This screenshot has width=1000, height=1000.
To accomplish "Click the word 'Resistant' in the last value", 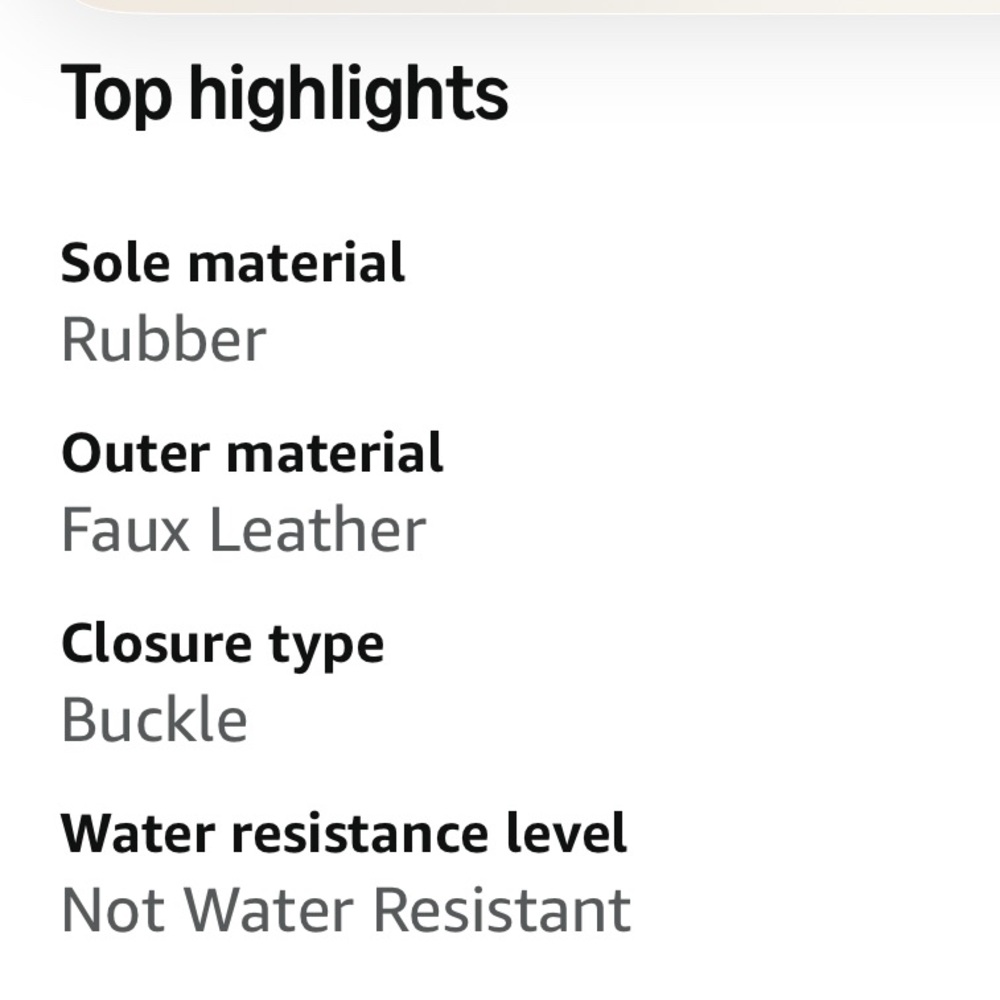I will (502, 911).
